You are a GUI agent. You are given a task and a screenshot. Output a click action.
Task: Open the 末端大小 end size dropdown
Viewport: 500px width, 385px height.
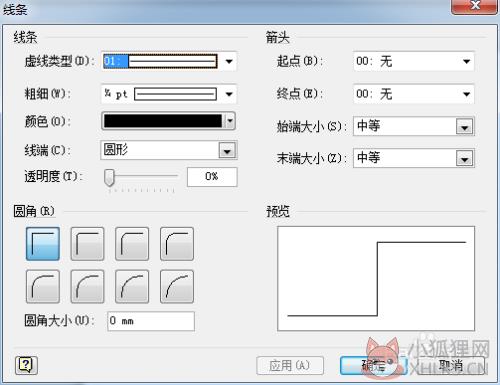pyautogui.click(x=465, y=159)
